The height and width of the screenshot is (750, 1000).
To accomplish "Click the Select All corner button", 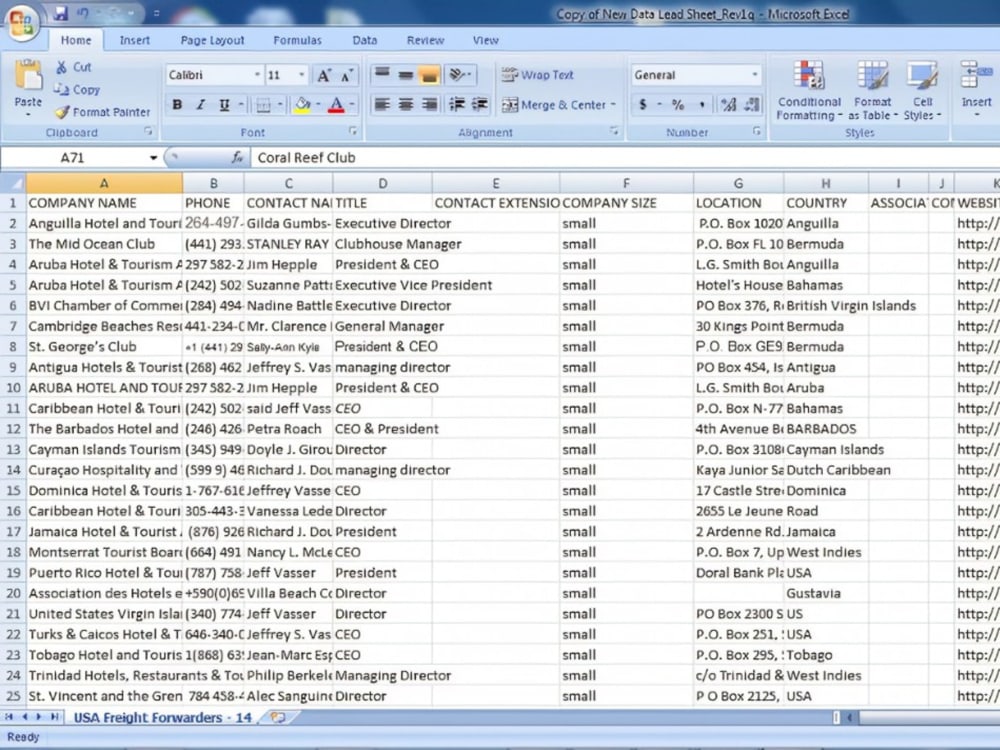I will [13, 184].
